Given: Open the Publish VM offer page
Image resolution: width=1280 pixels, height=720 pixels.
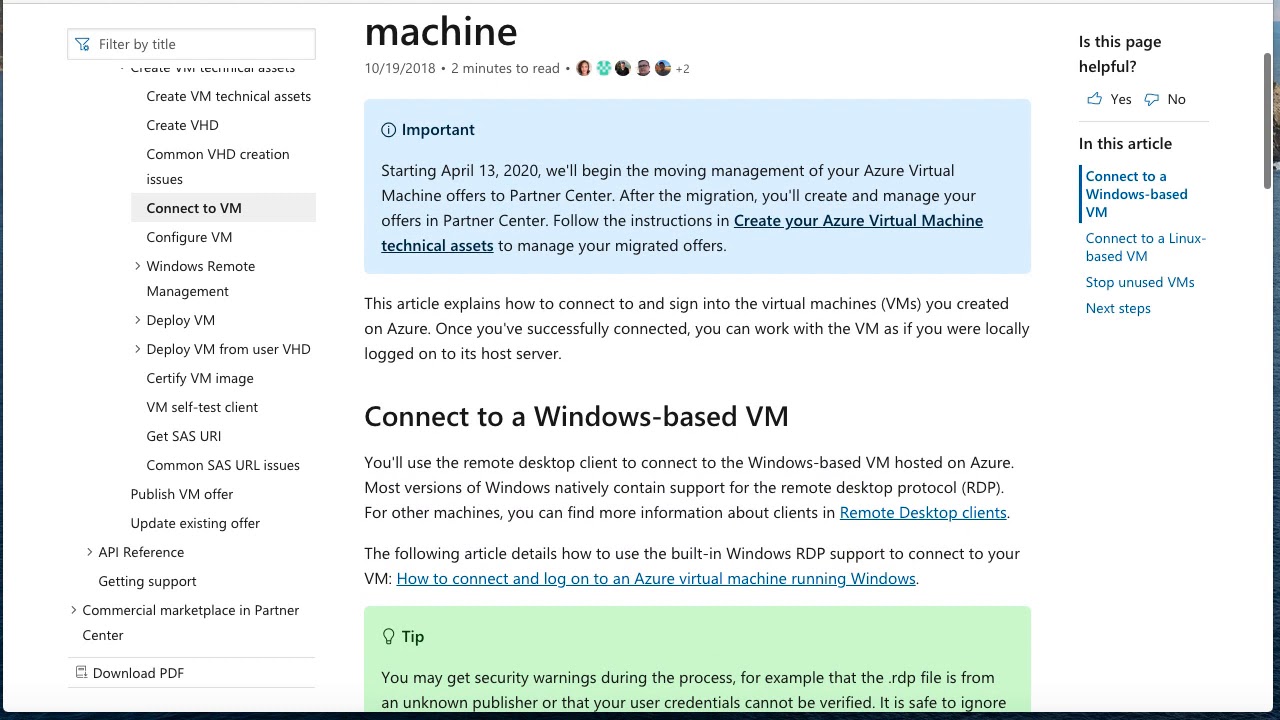Looking at the screenshot, I should (x=182, y=494).
